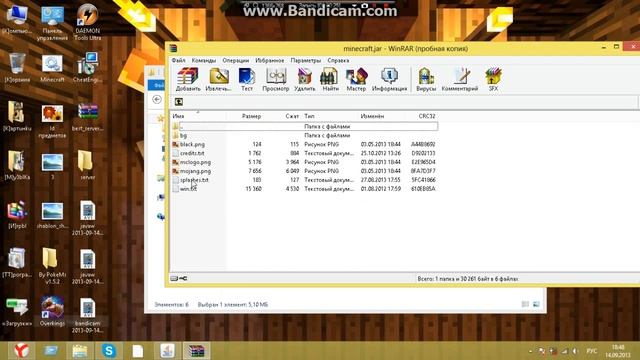Open the Команды menu
Viewport: 640px width, 360px height.
pos(204,60)
